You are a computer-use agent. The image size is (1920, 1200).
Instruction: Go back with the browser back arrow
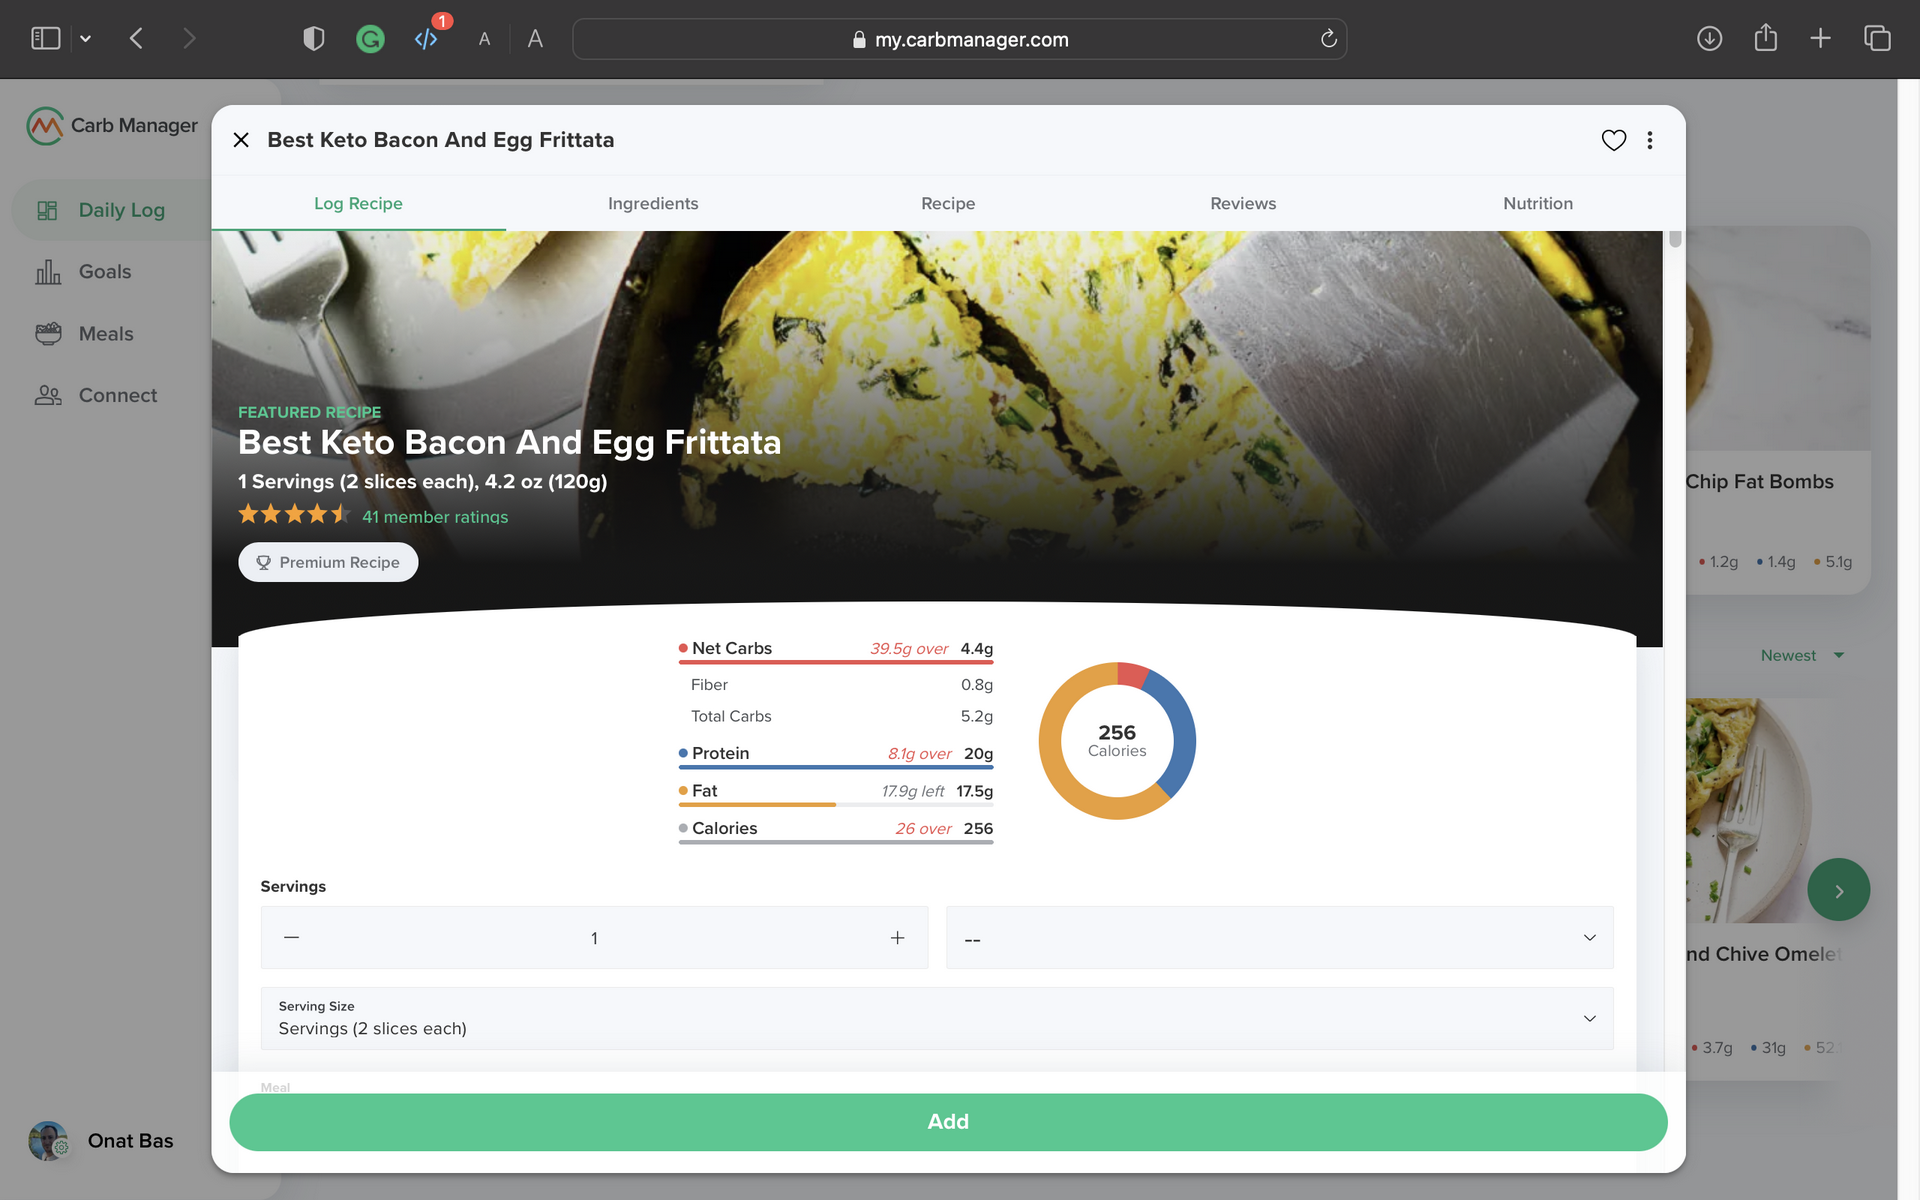(x=137, y=39)
